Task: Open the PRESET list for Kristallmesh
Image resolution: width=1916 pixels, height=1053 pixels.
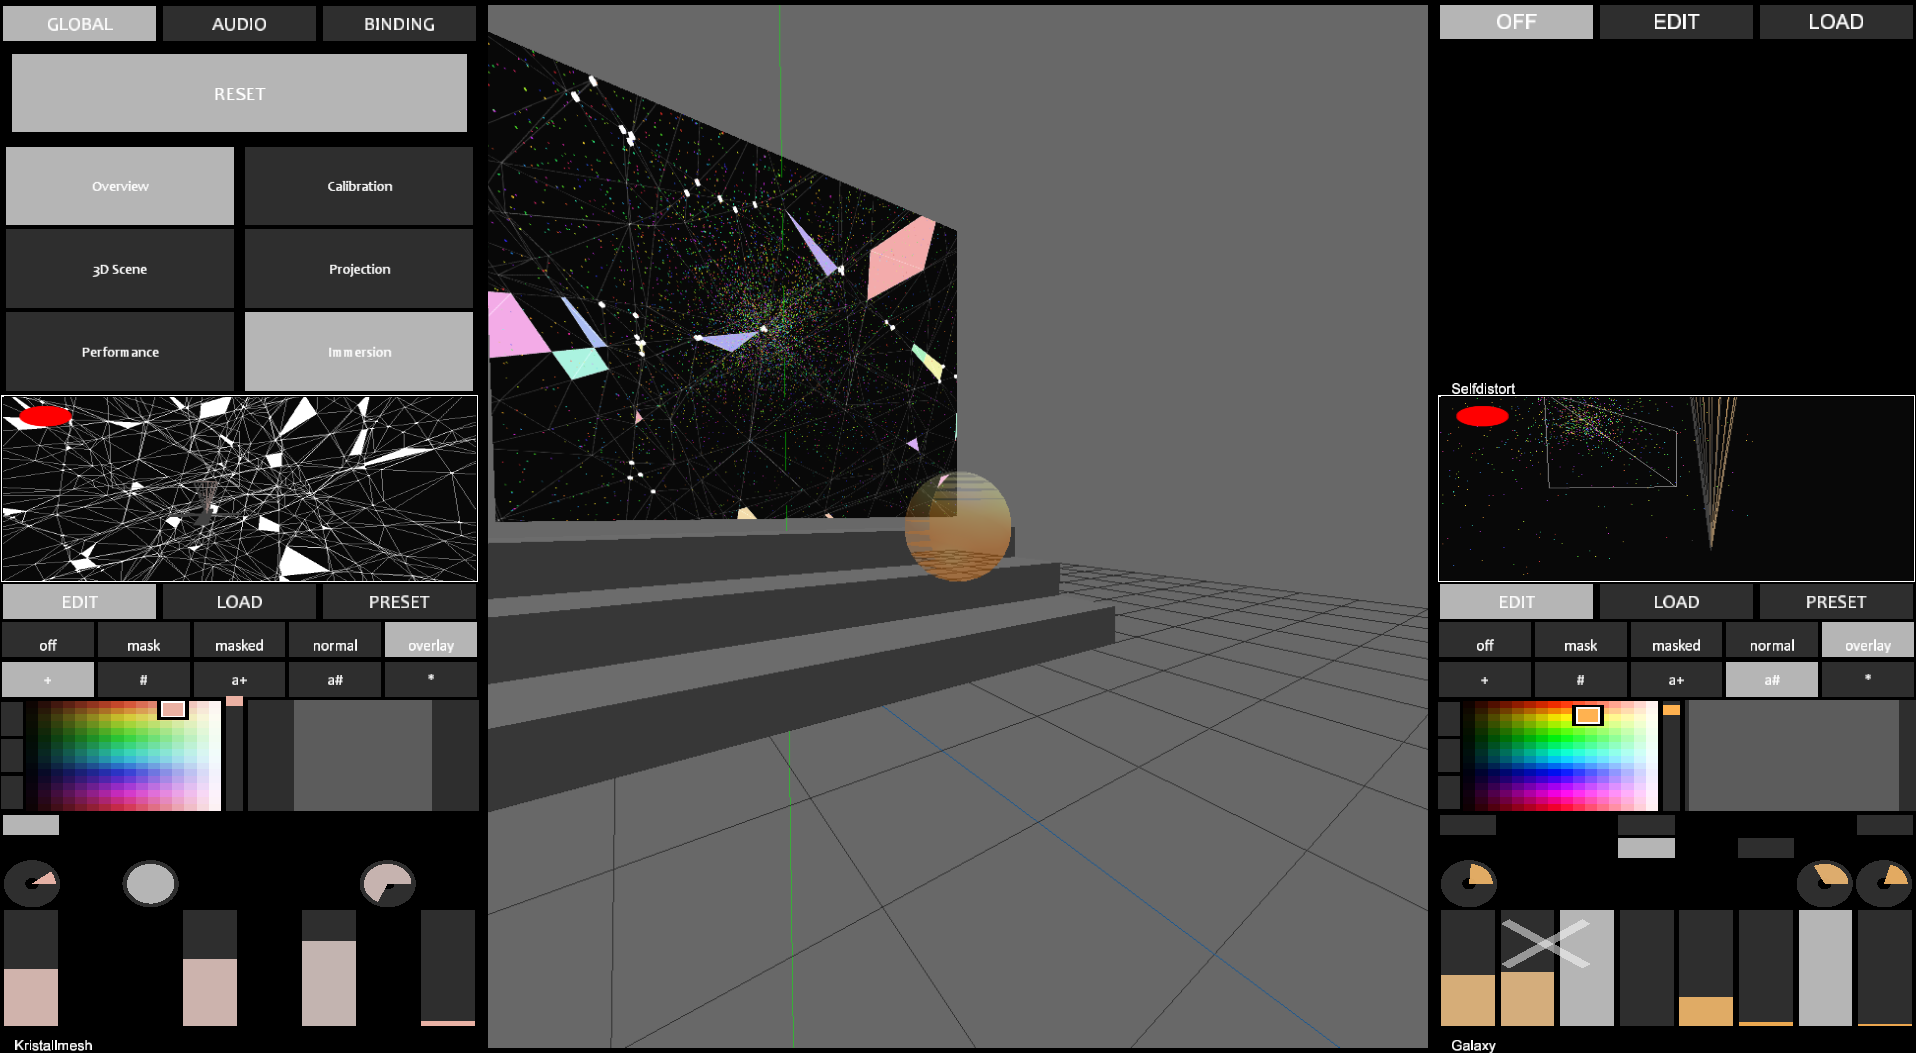Action: [x=398, y=602]
